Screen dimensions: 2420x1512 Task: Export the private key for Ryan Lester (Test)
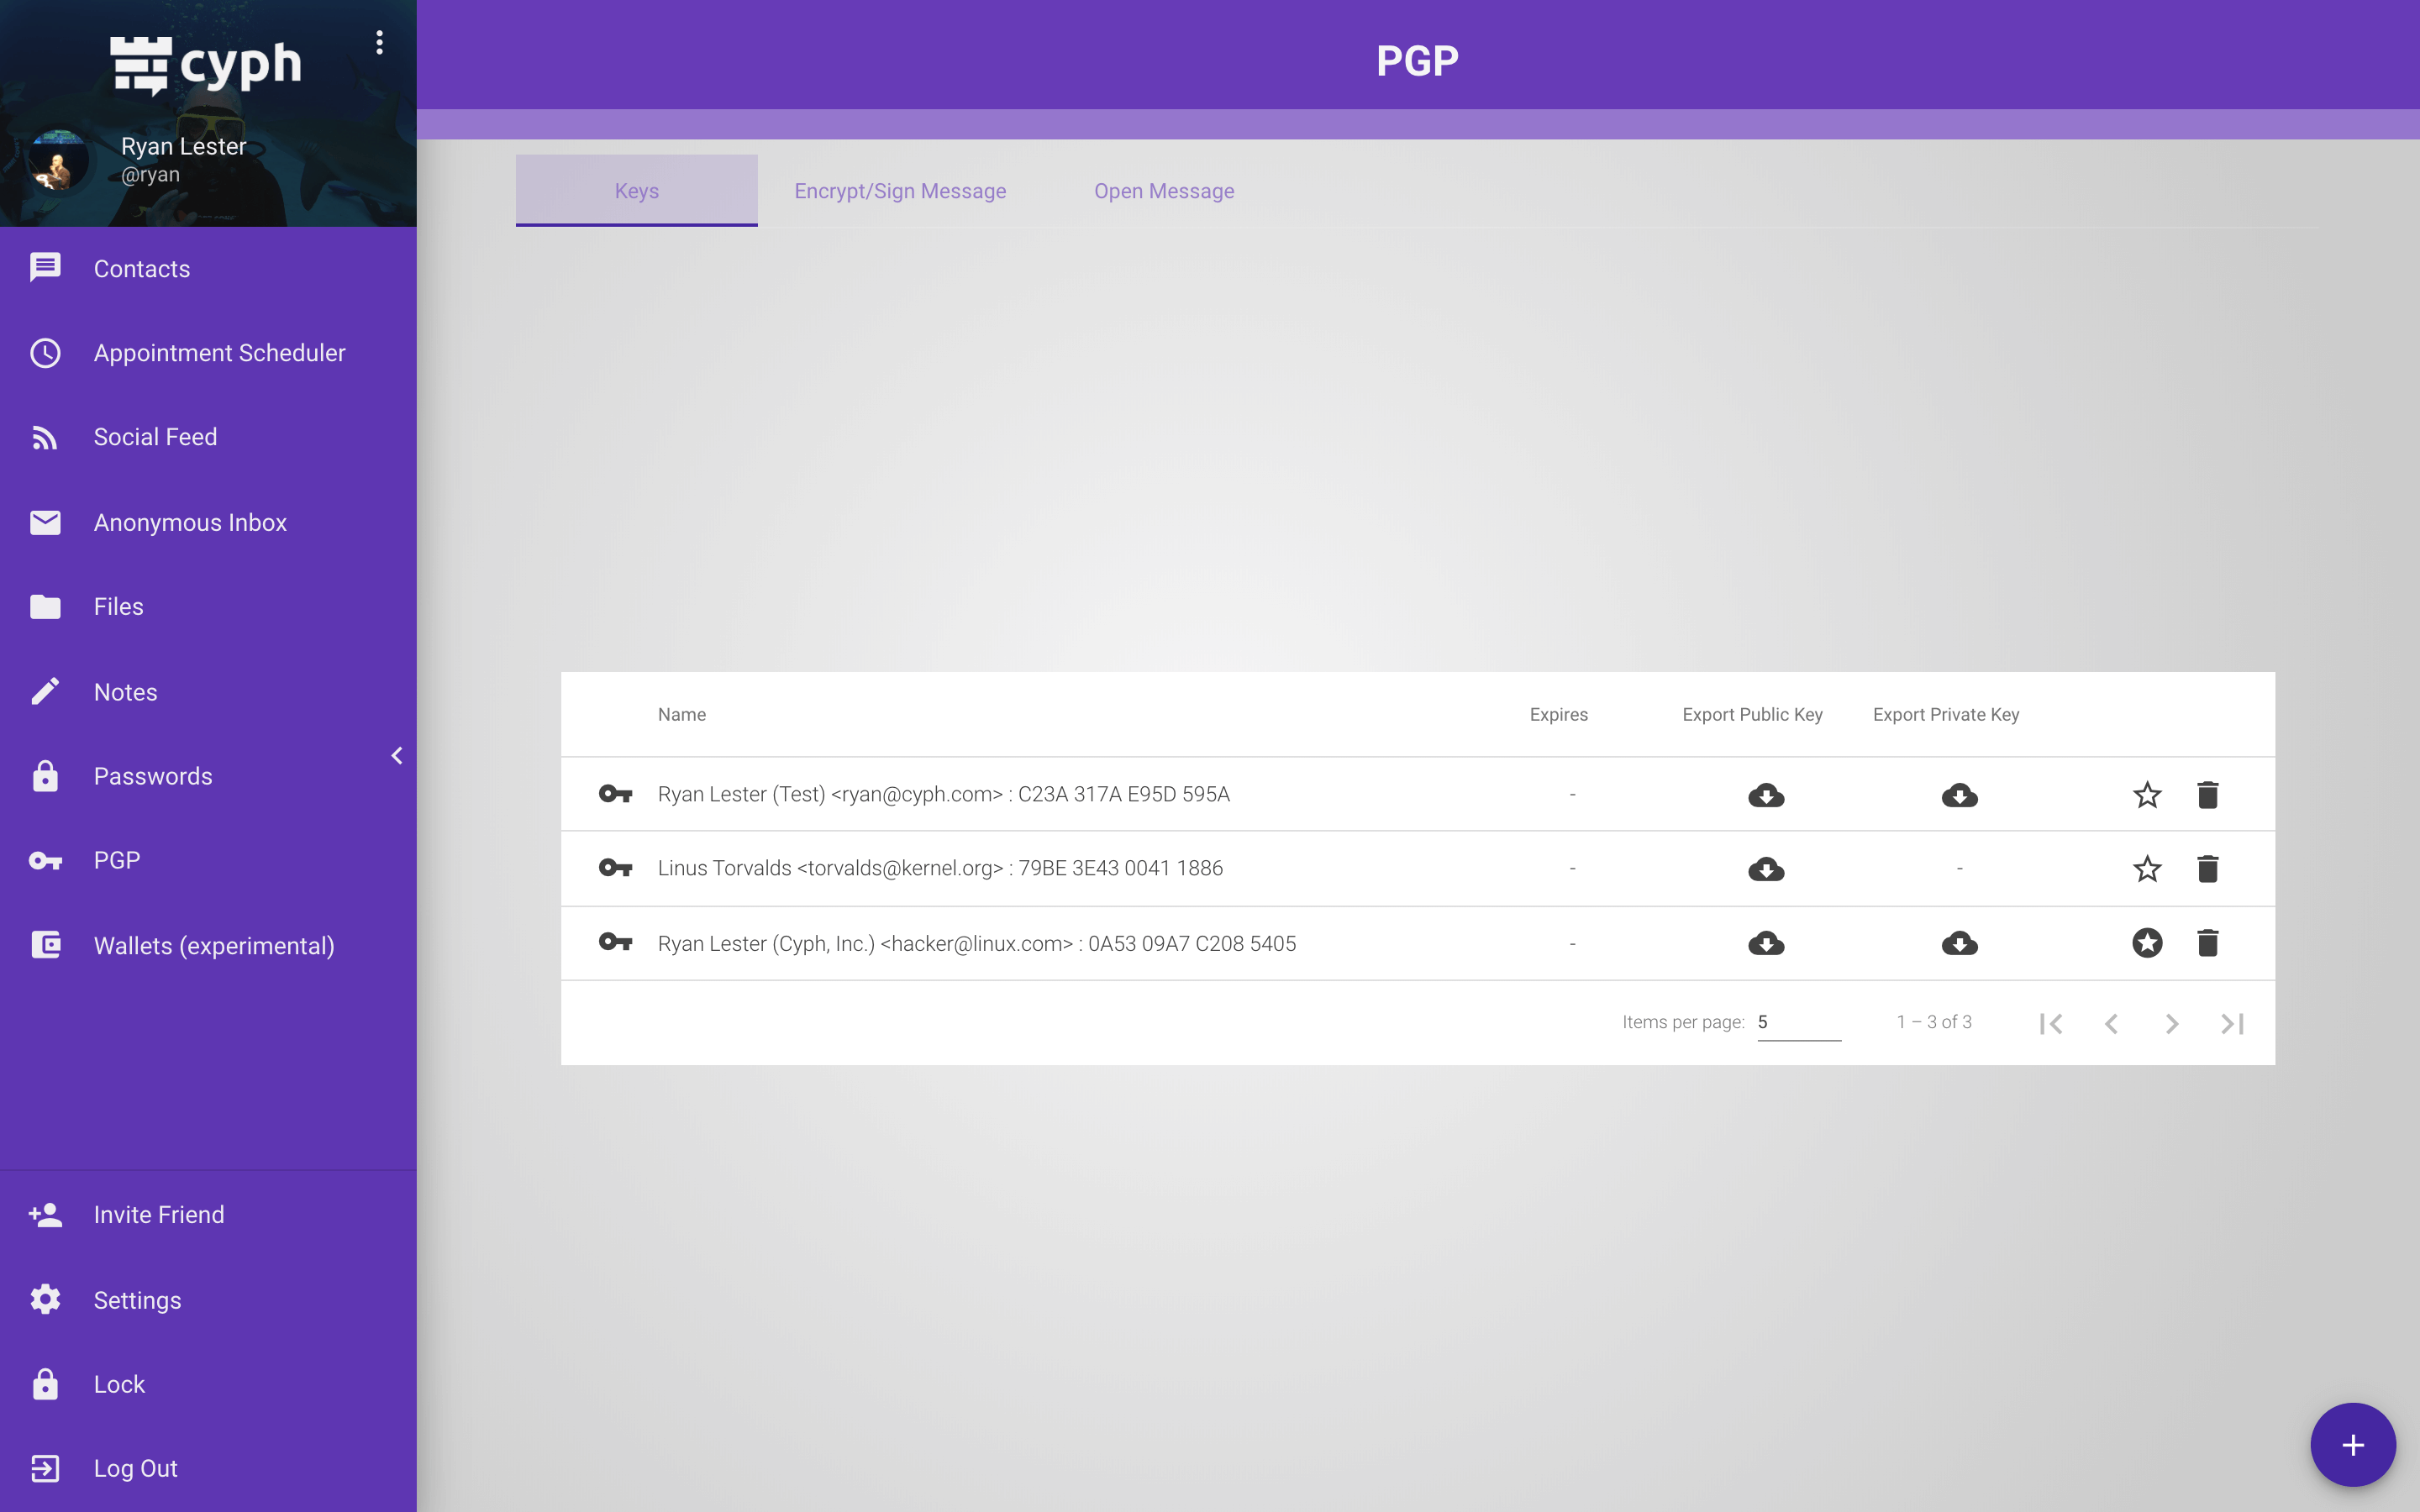click(x=1959, y=794)
